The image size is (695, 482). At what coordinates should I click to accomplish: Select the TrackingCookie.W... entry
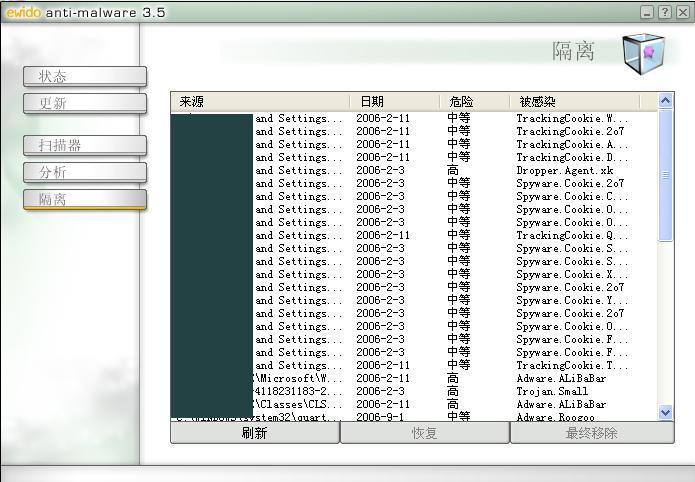(x=572, y=118)
